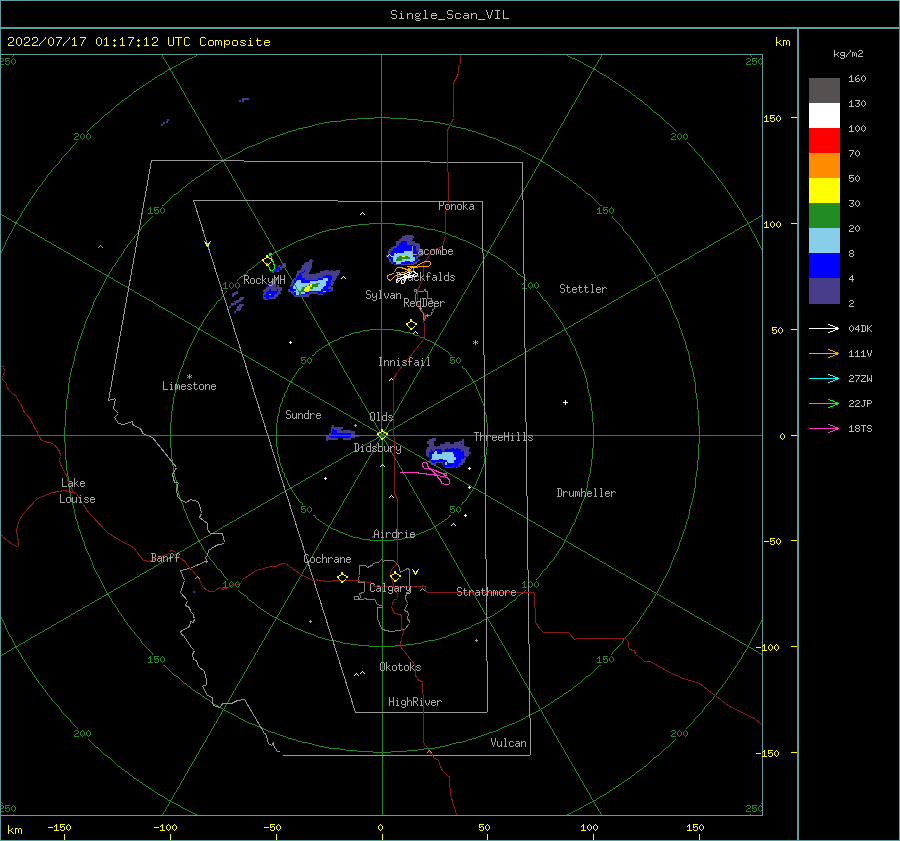The image size is (900, 841).
Task: Select the purple 2-4 color swatch
Action: click(824, 290)
